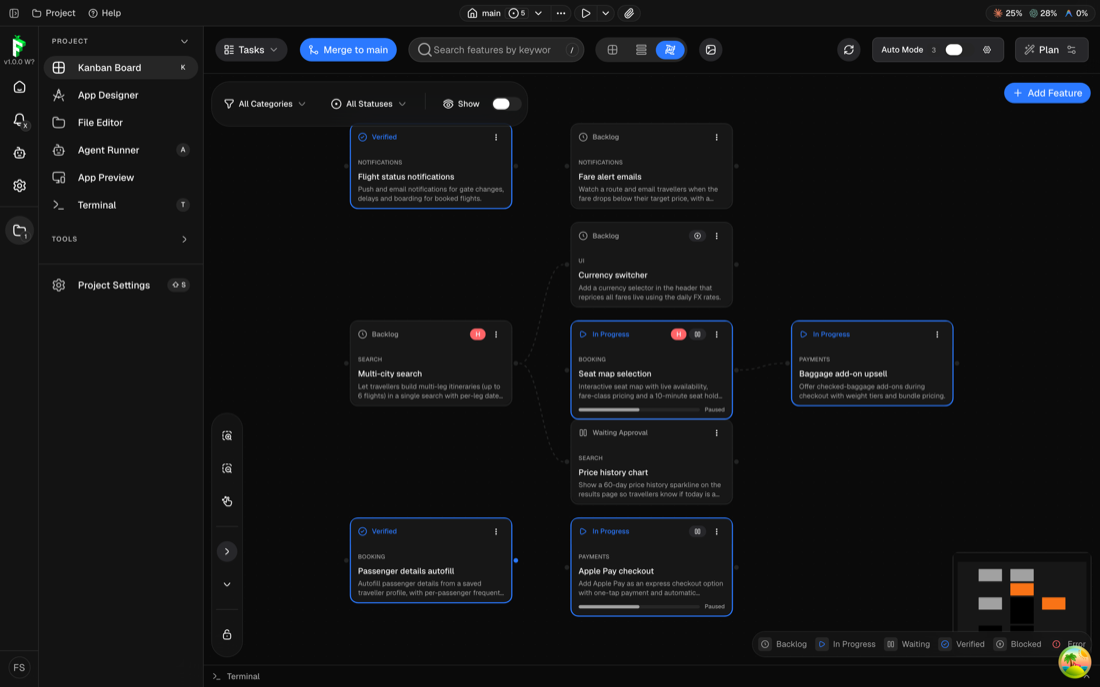Screen dimensions: 1100x687
Task: Switch to the graph view icon
Action: coord(670,50)
